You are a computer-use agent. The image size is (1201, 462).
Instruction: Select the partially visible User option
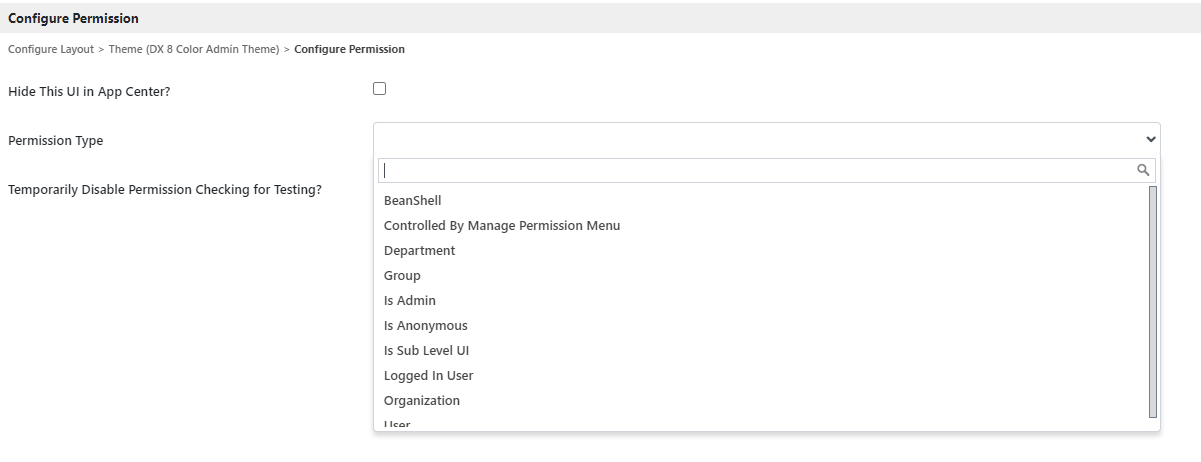397,425
